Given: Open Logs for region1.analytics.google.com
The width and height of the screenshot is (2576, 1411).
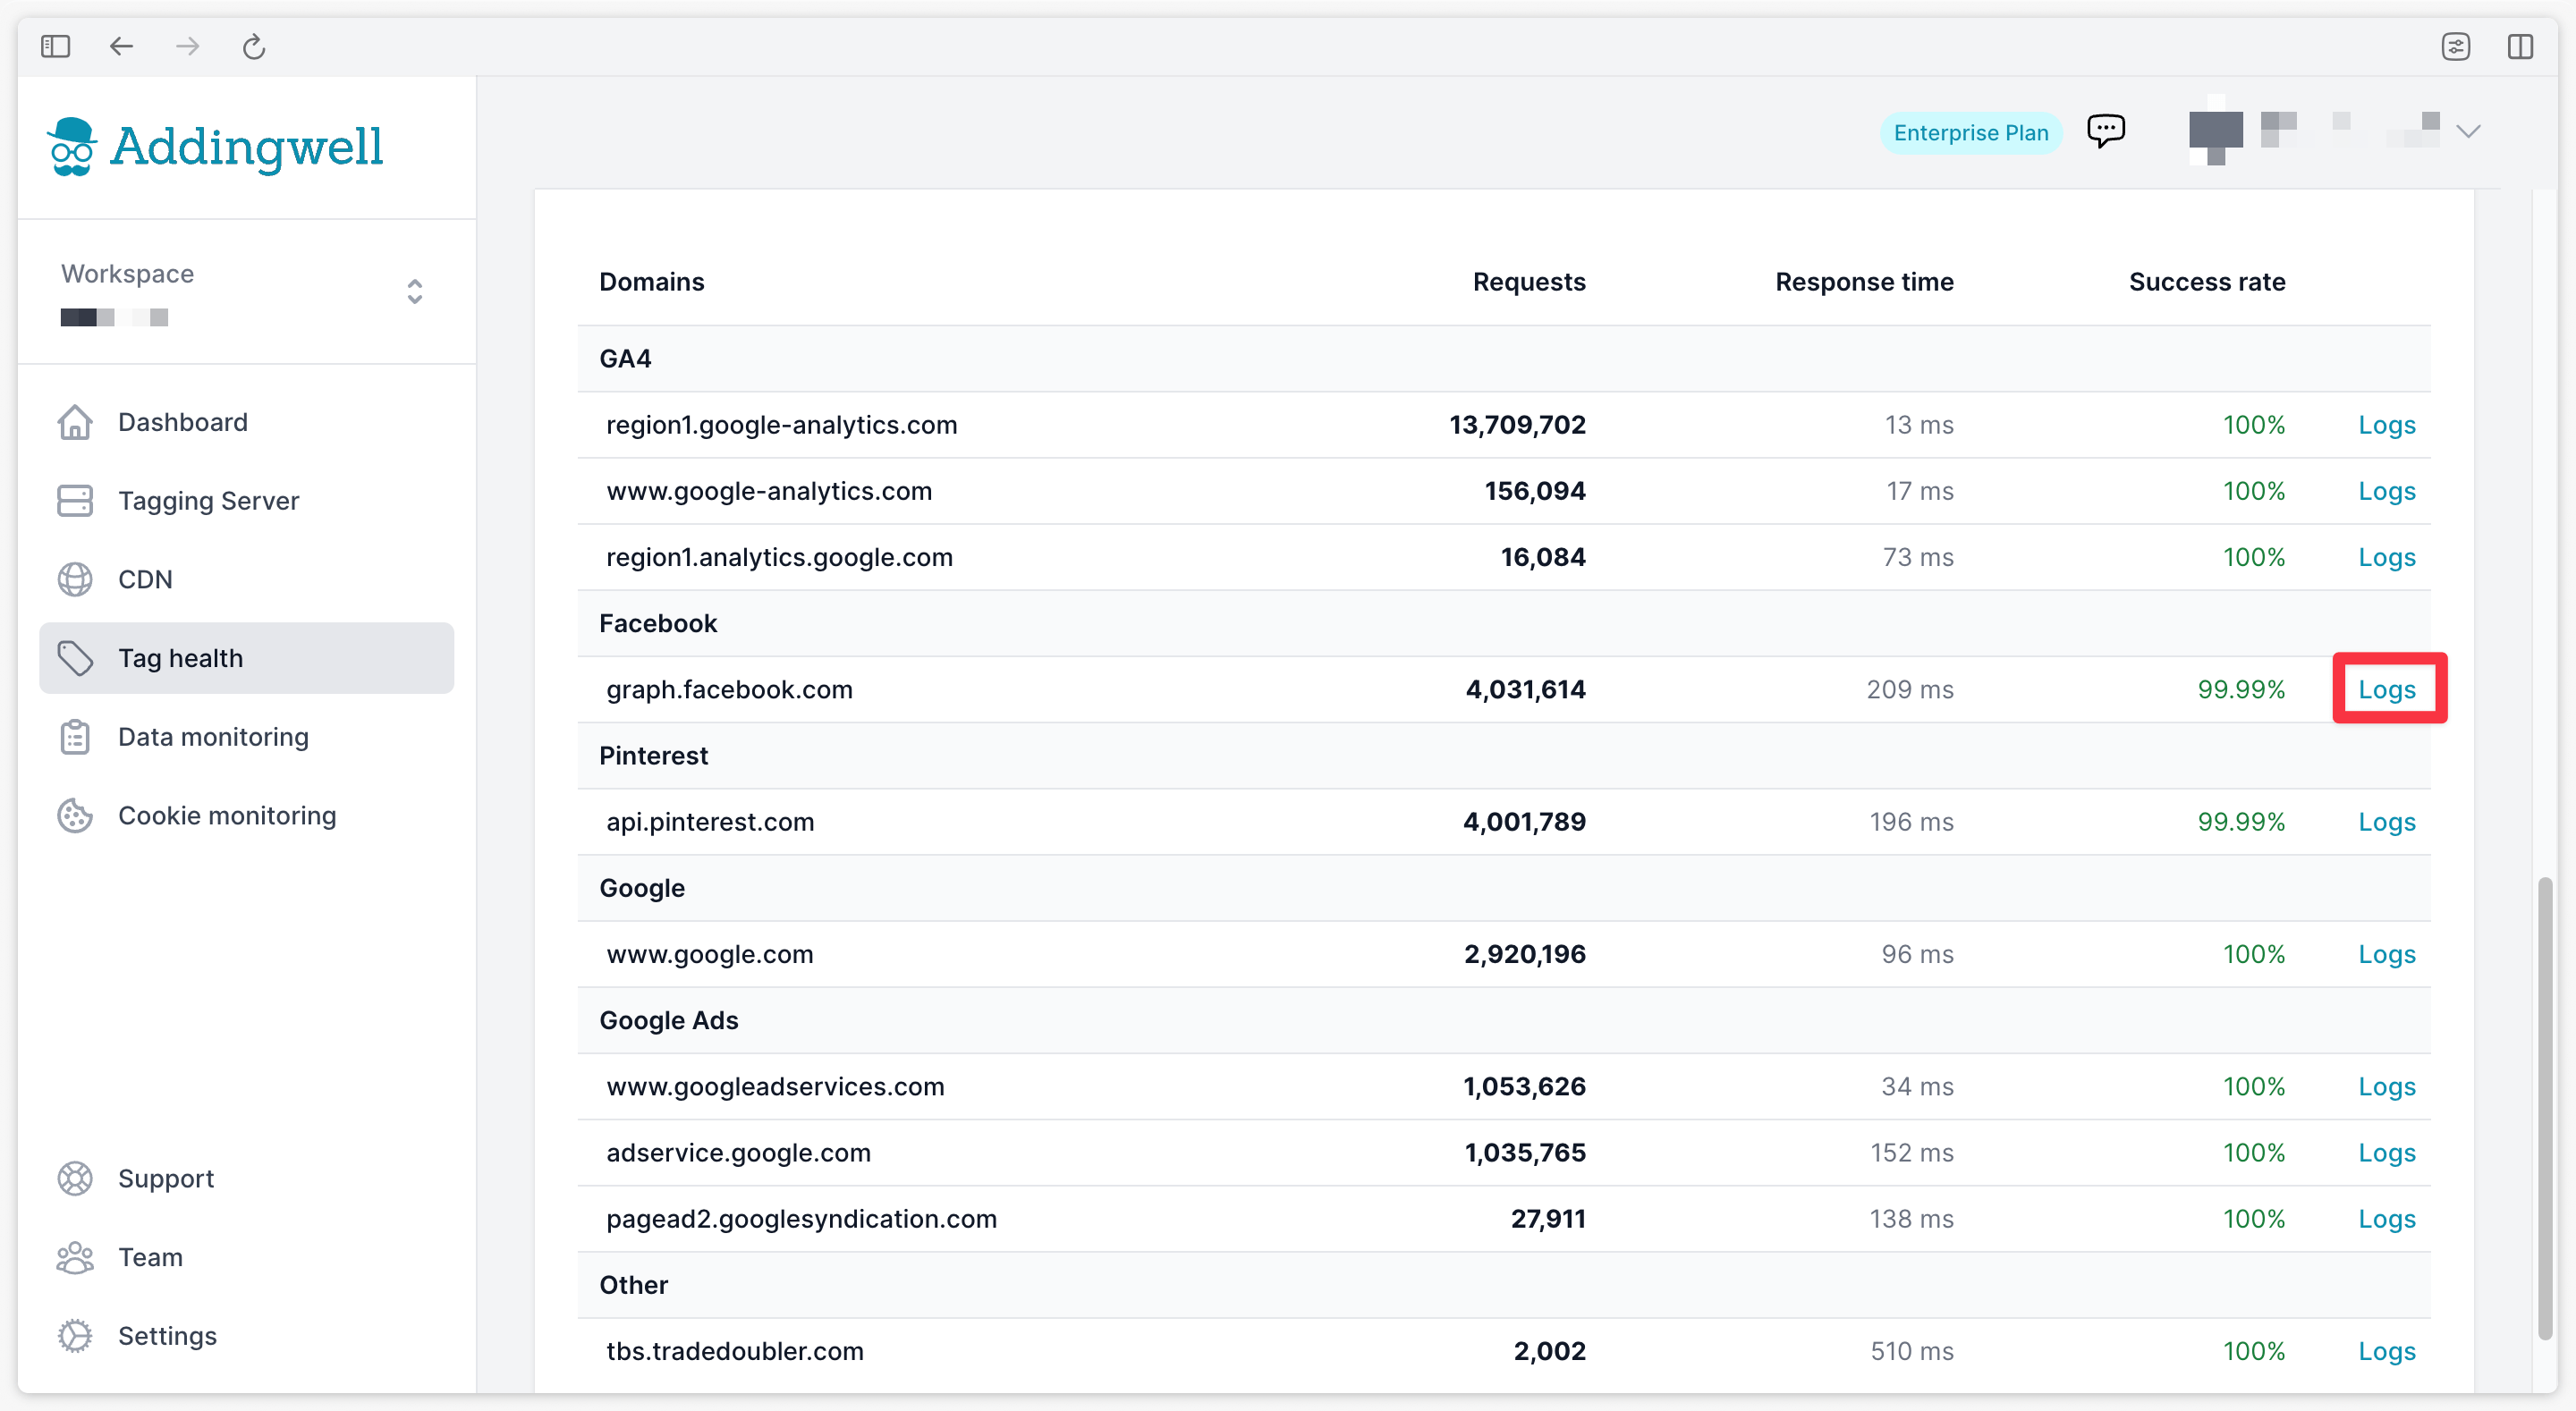Looking at the screenshot, I should (x=2386, y=557).
